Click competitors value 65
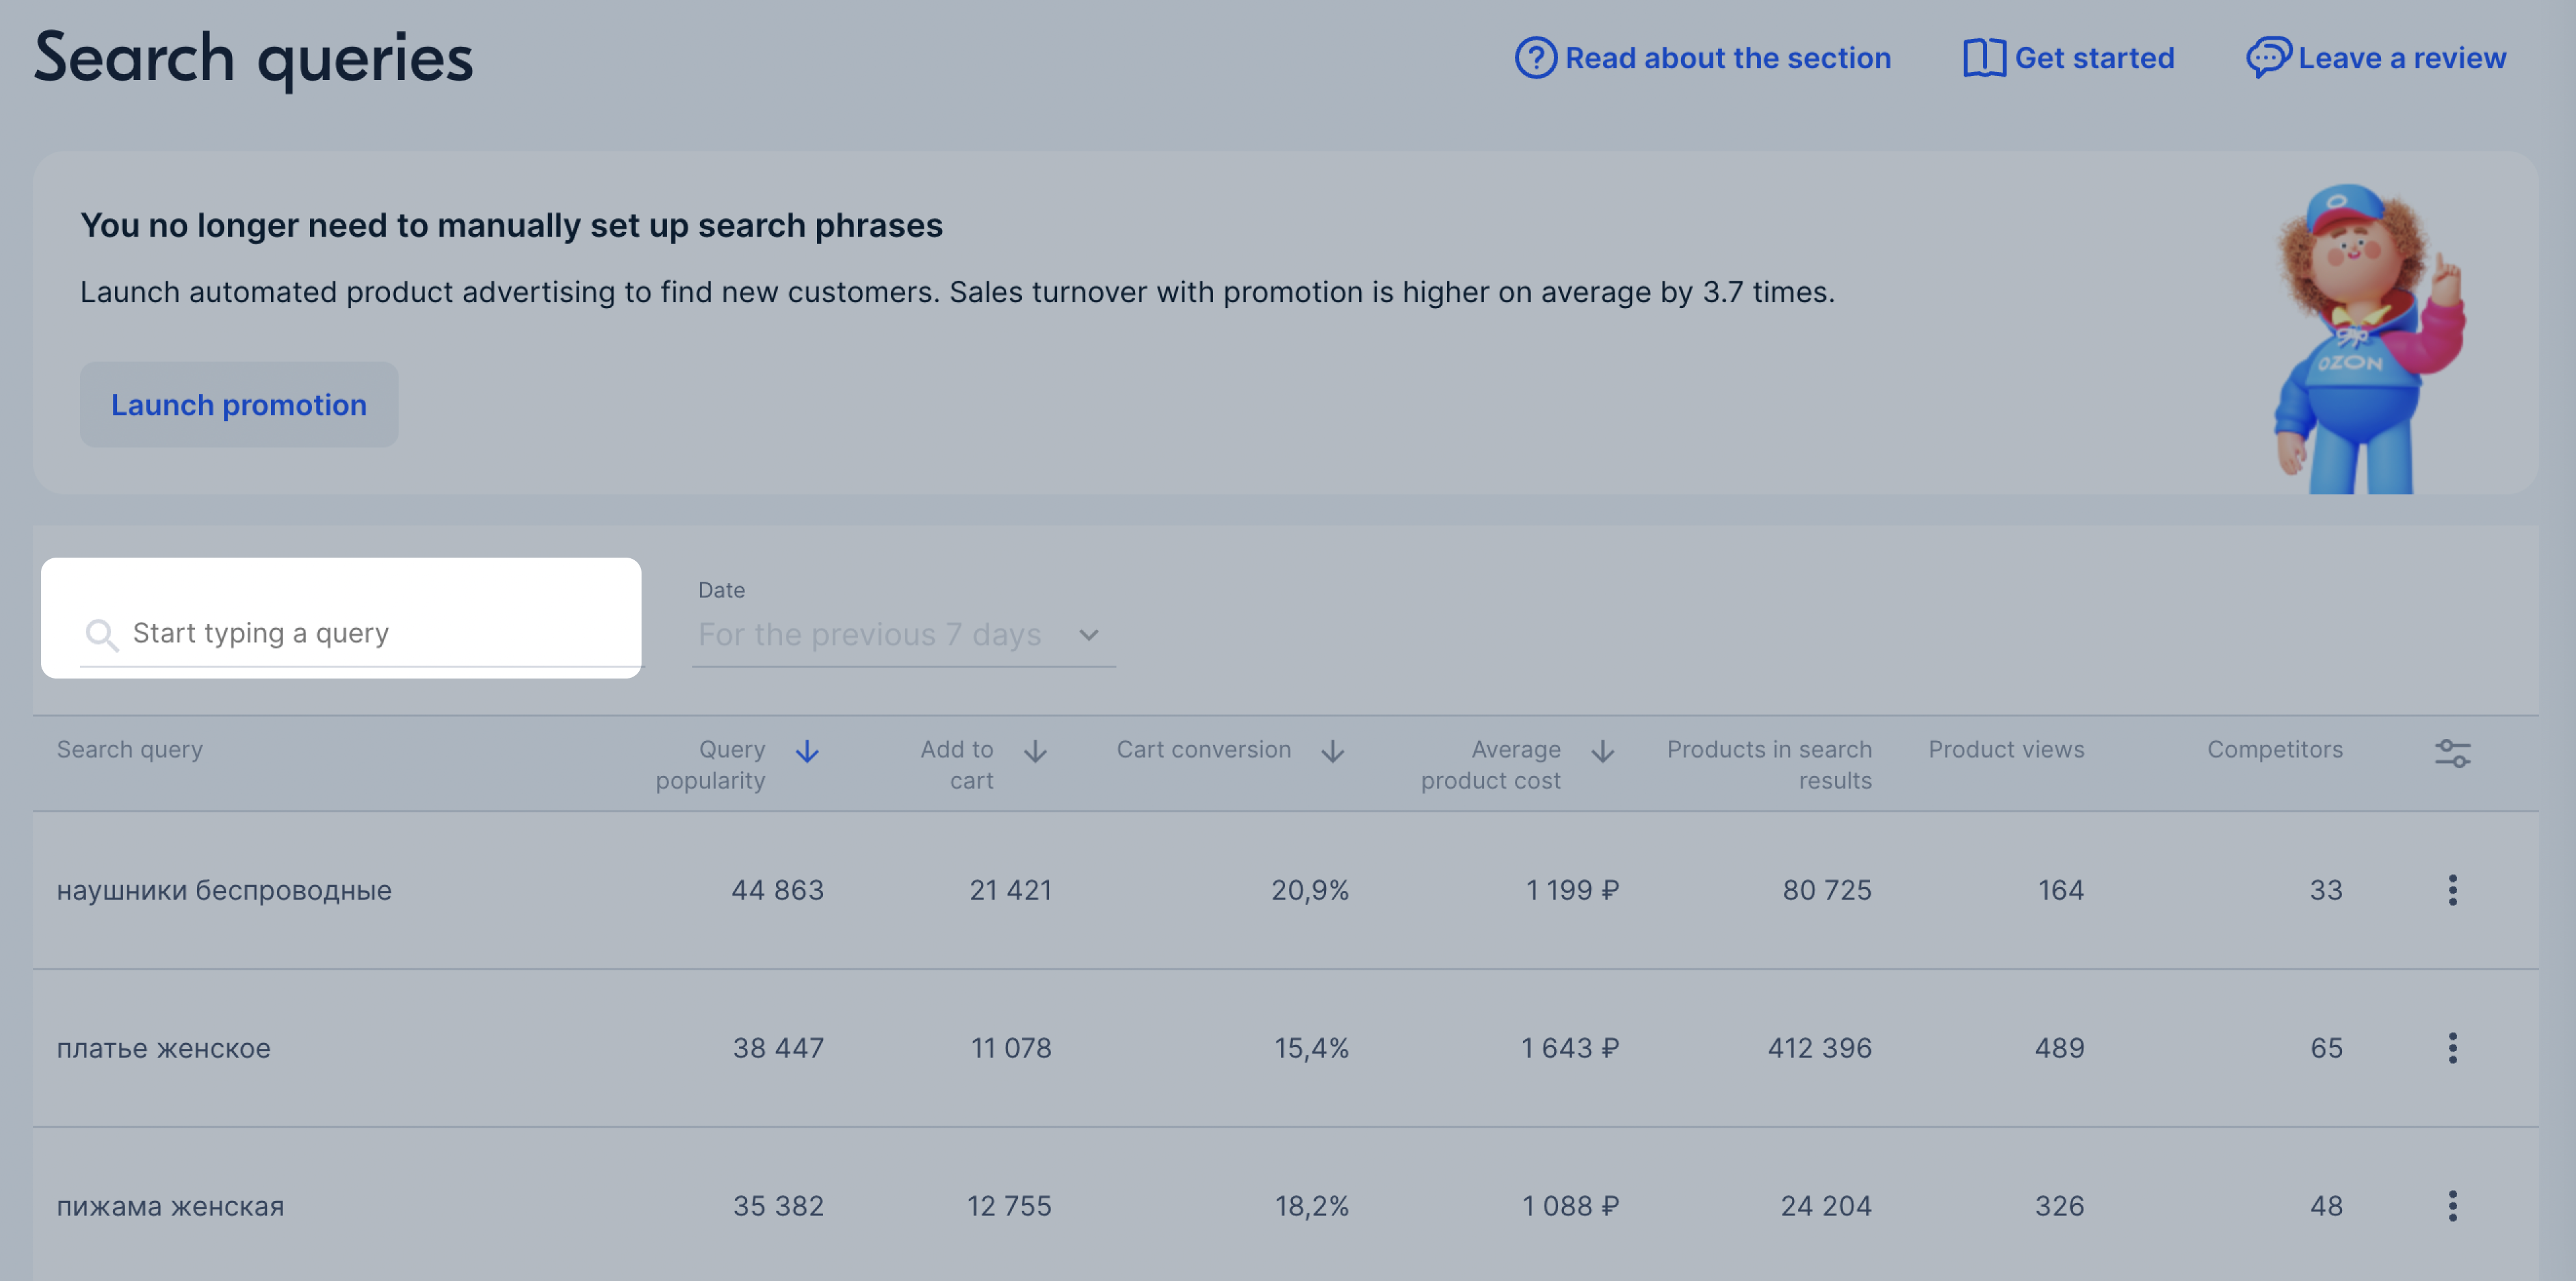This screenshot has height=1281, width=2576. [x=2326, y=1047]
